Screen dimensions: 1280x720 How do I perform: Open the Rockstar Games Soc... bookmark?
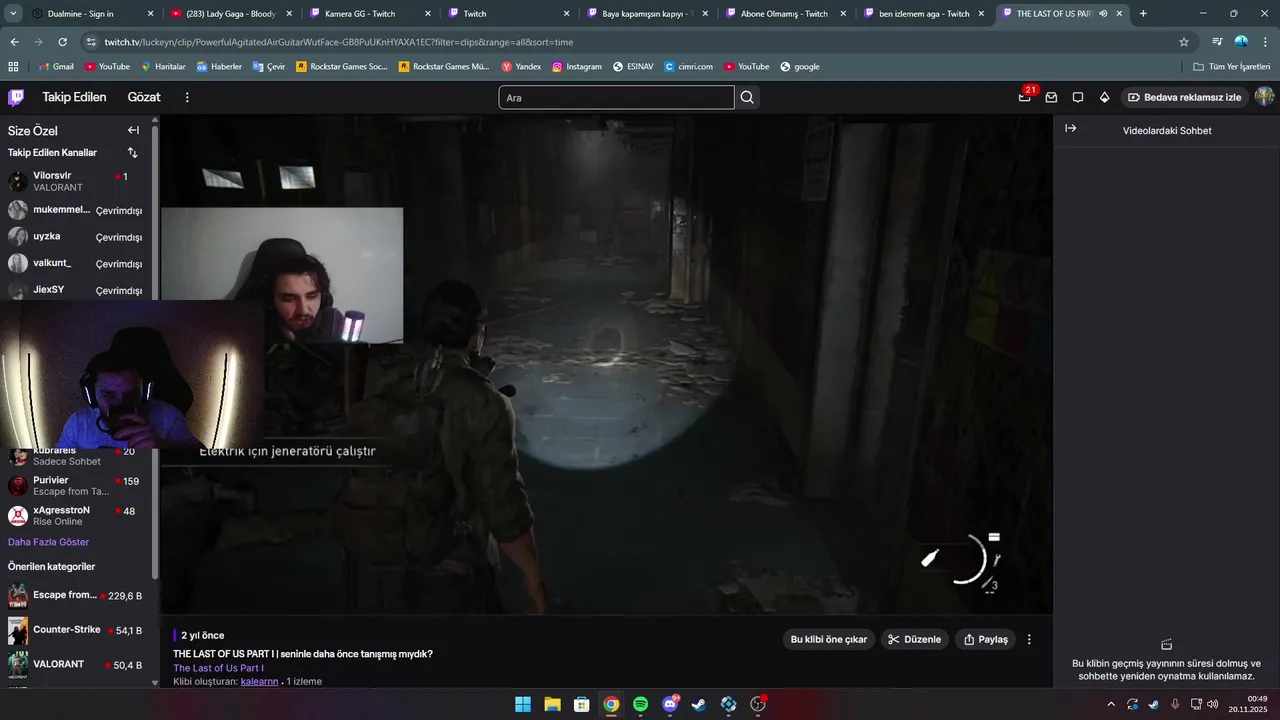(x=341, y=66)
